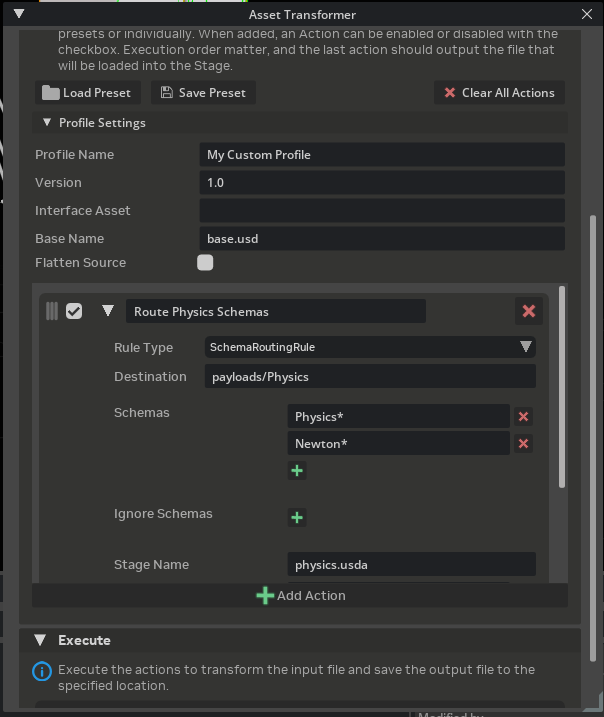
Task: Collapse the Execute section
Action: point(40,640)
